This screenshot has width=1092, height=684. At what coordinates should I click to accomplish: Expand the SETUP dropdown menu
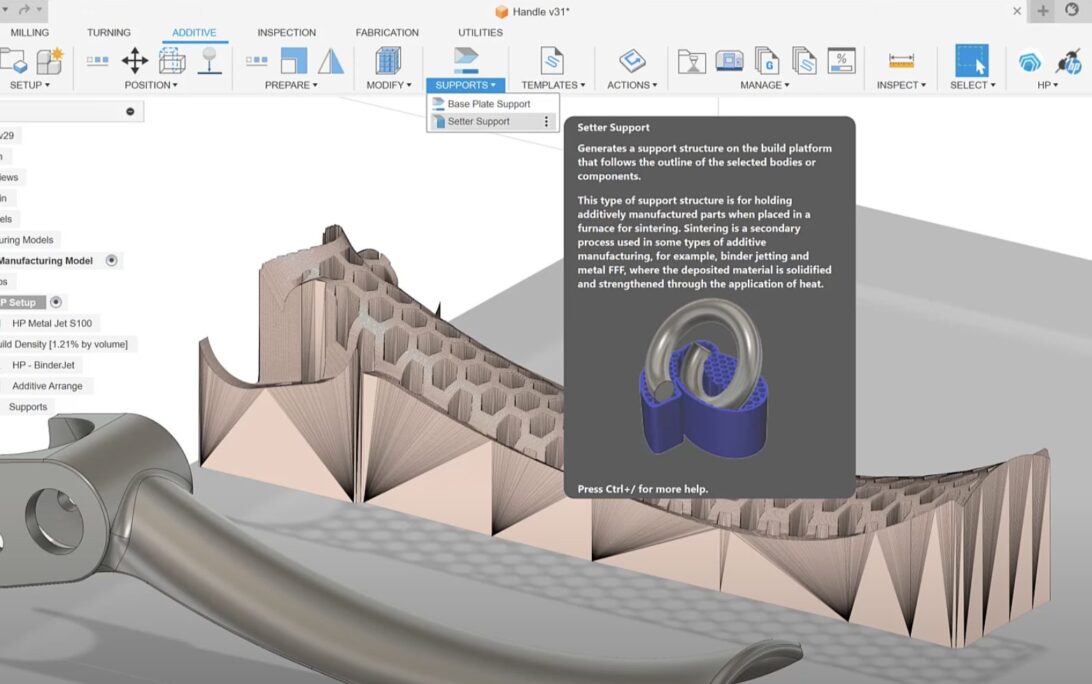click(x=29, y=85)
